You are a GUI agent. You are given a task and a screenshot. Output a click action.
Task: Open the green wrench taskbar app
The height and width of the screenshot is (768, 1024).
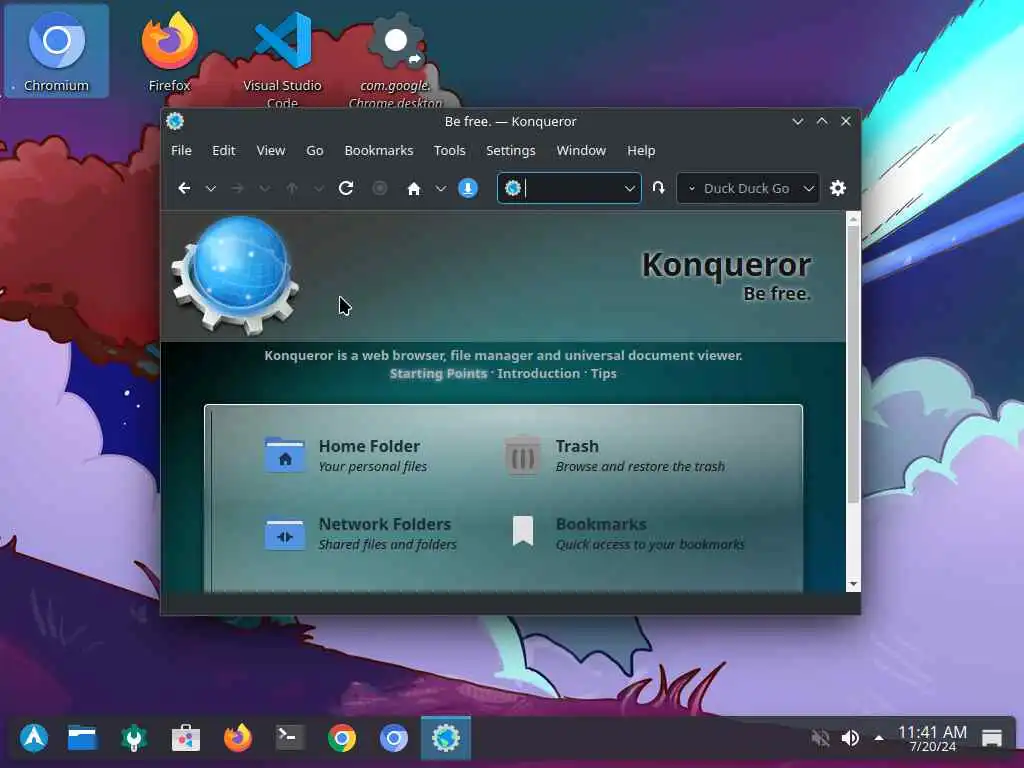click(x=134, y=738)
